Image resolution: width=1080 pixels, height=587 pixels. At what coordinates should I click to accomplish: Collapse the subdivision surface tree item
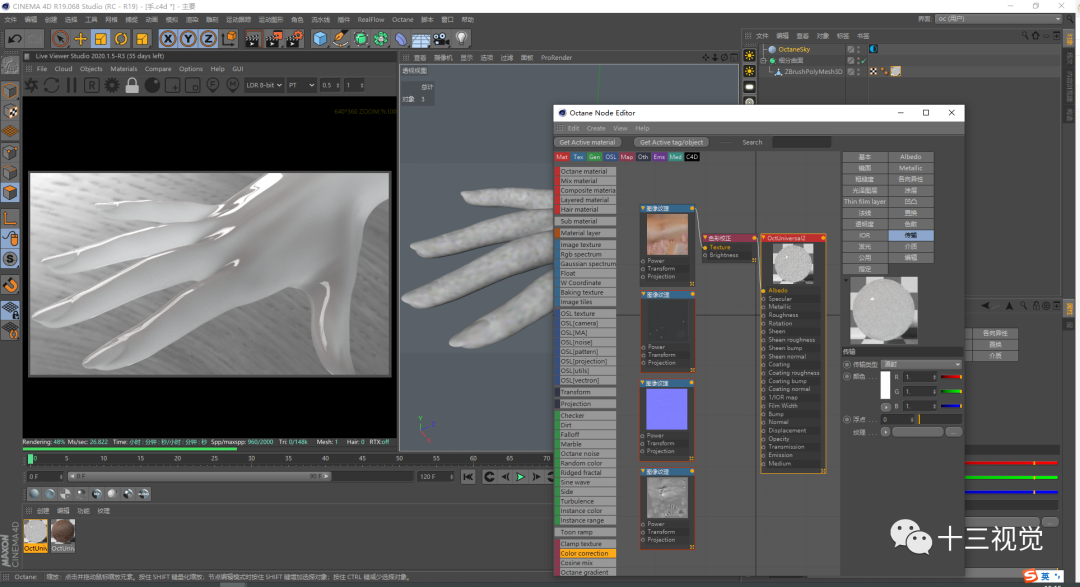pyautogui.click(x=763, y=61)
